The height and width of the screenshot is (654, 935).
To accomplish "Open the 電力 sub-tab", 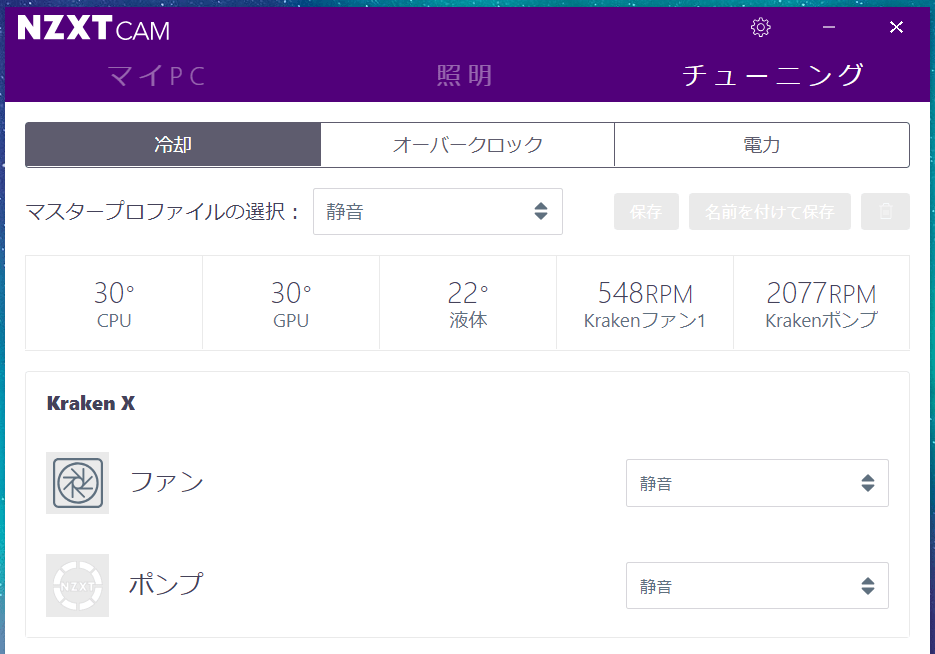I will tap(761, 145).
